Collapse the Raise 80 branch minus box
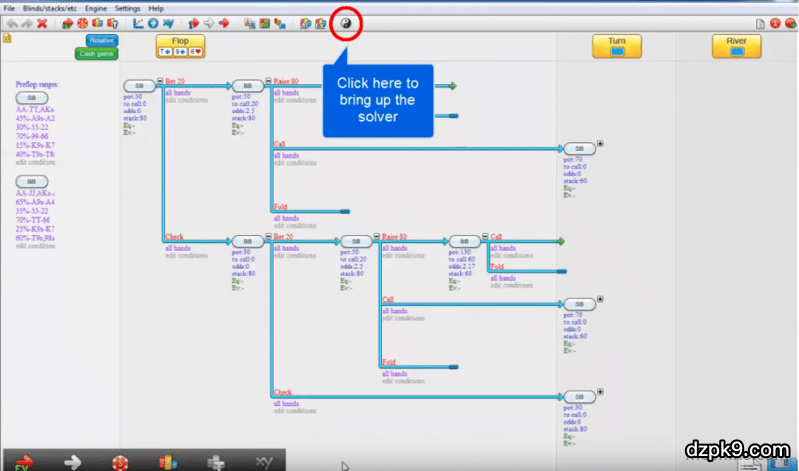The width and height of the screenshot is (799, 471). [268, 81]
